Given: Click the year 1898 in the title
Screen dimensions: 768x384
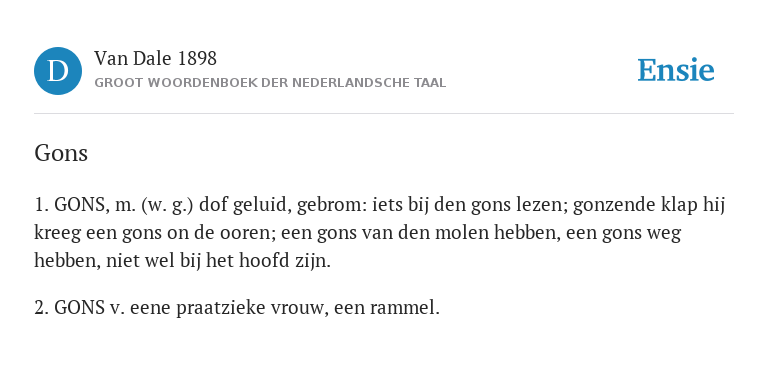Looking at the screenshot, I should pos(197,59).
